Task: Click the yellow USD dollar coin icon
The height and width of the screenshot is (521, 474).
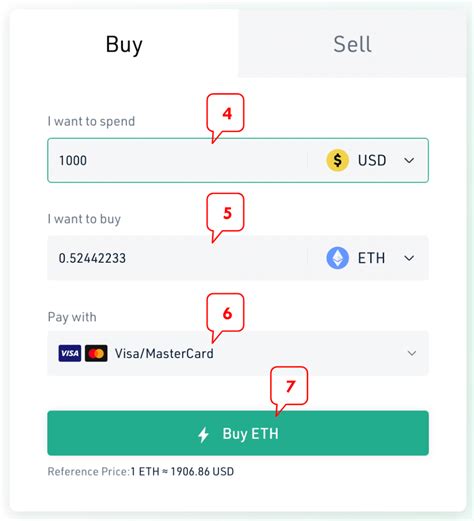Action: (x=337, y=160)
